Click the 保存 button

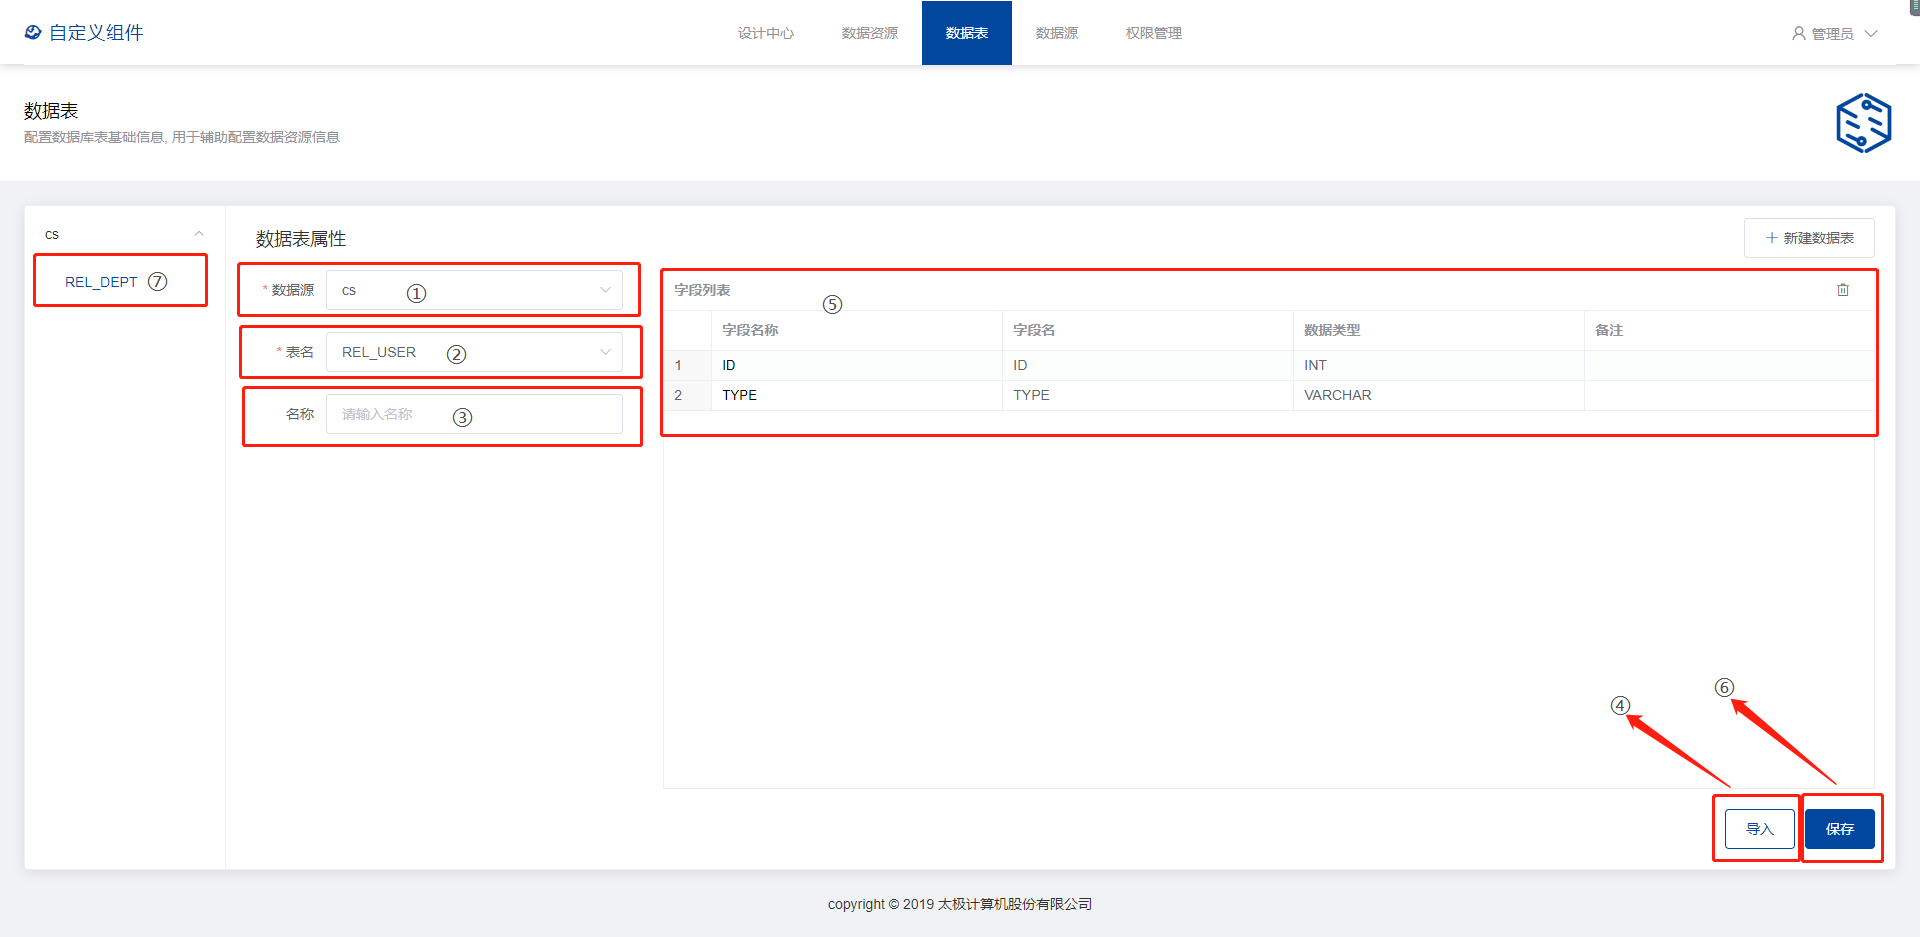click(x=1840, y=829)
